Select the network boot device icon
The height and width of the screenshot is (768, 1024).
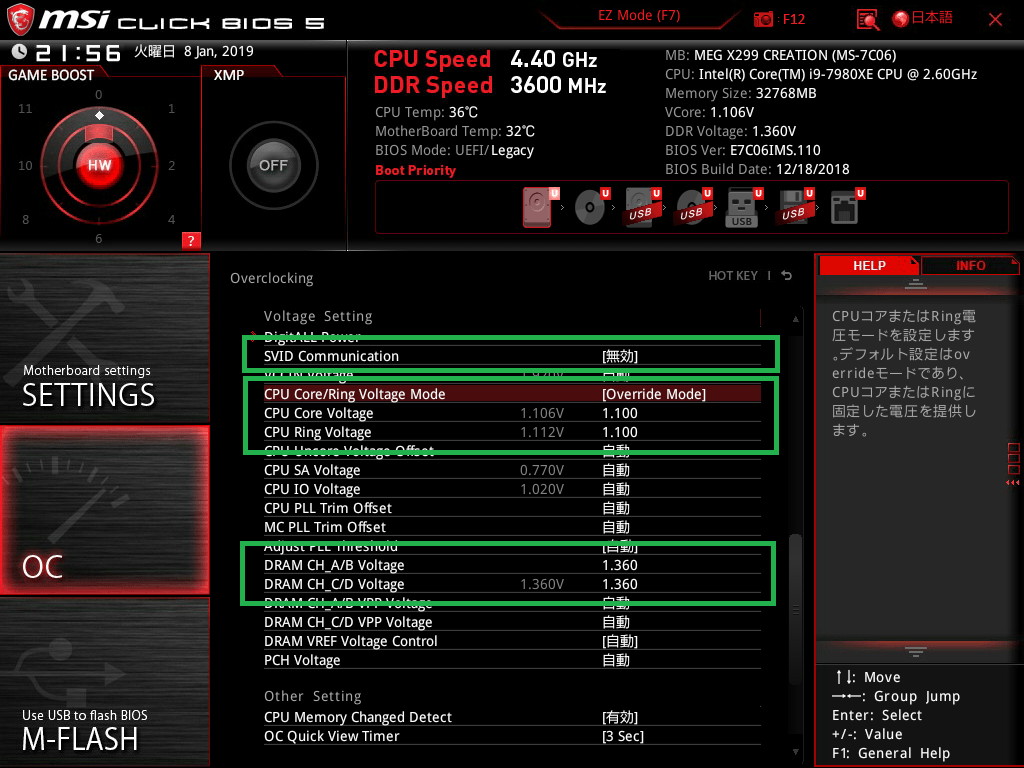[x=847, y=206]
